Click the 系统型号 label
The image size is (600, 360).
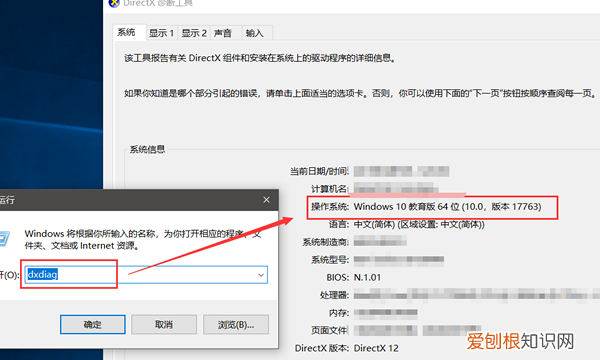click(329, 260)
